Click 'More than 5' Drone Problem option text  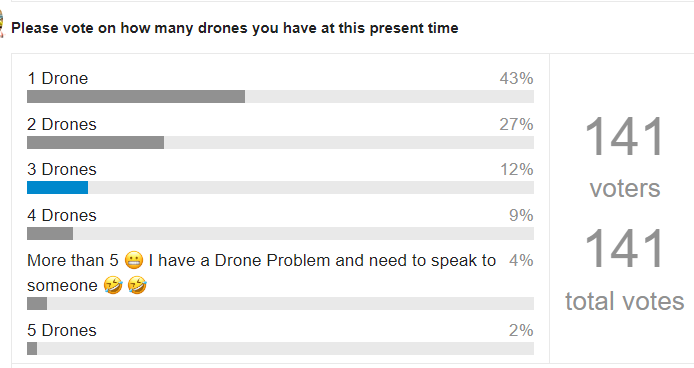point(262,273)
